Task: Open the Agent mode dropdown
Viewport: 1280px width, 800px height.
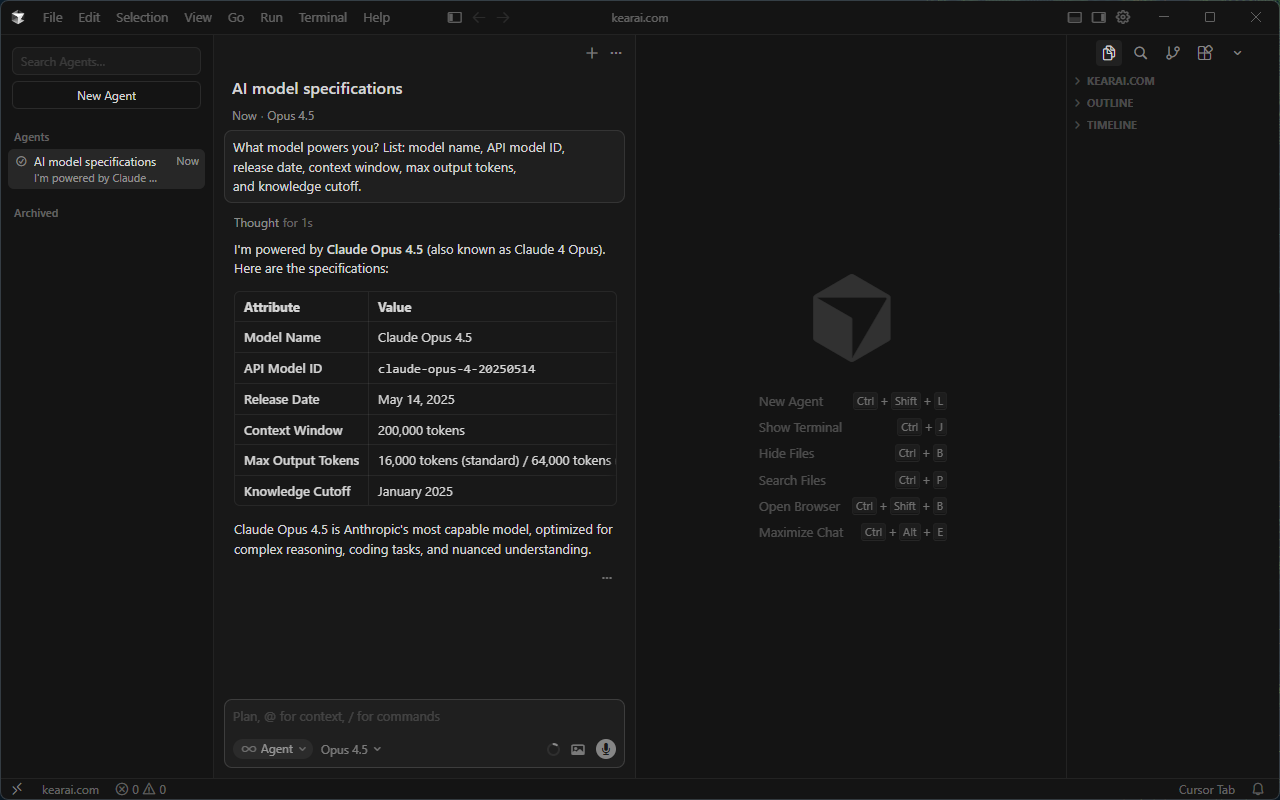Action: pos(273,749)
